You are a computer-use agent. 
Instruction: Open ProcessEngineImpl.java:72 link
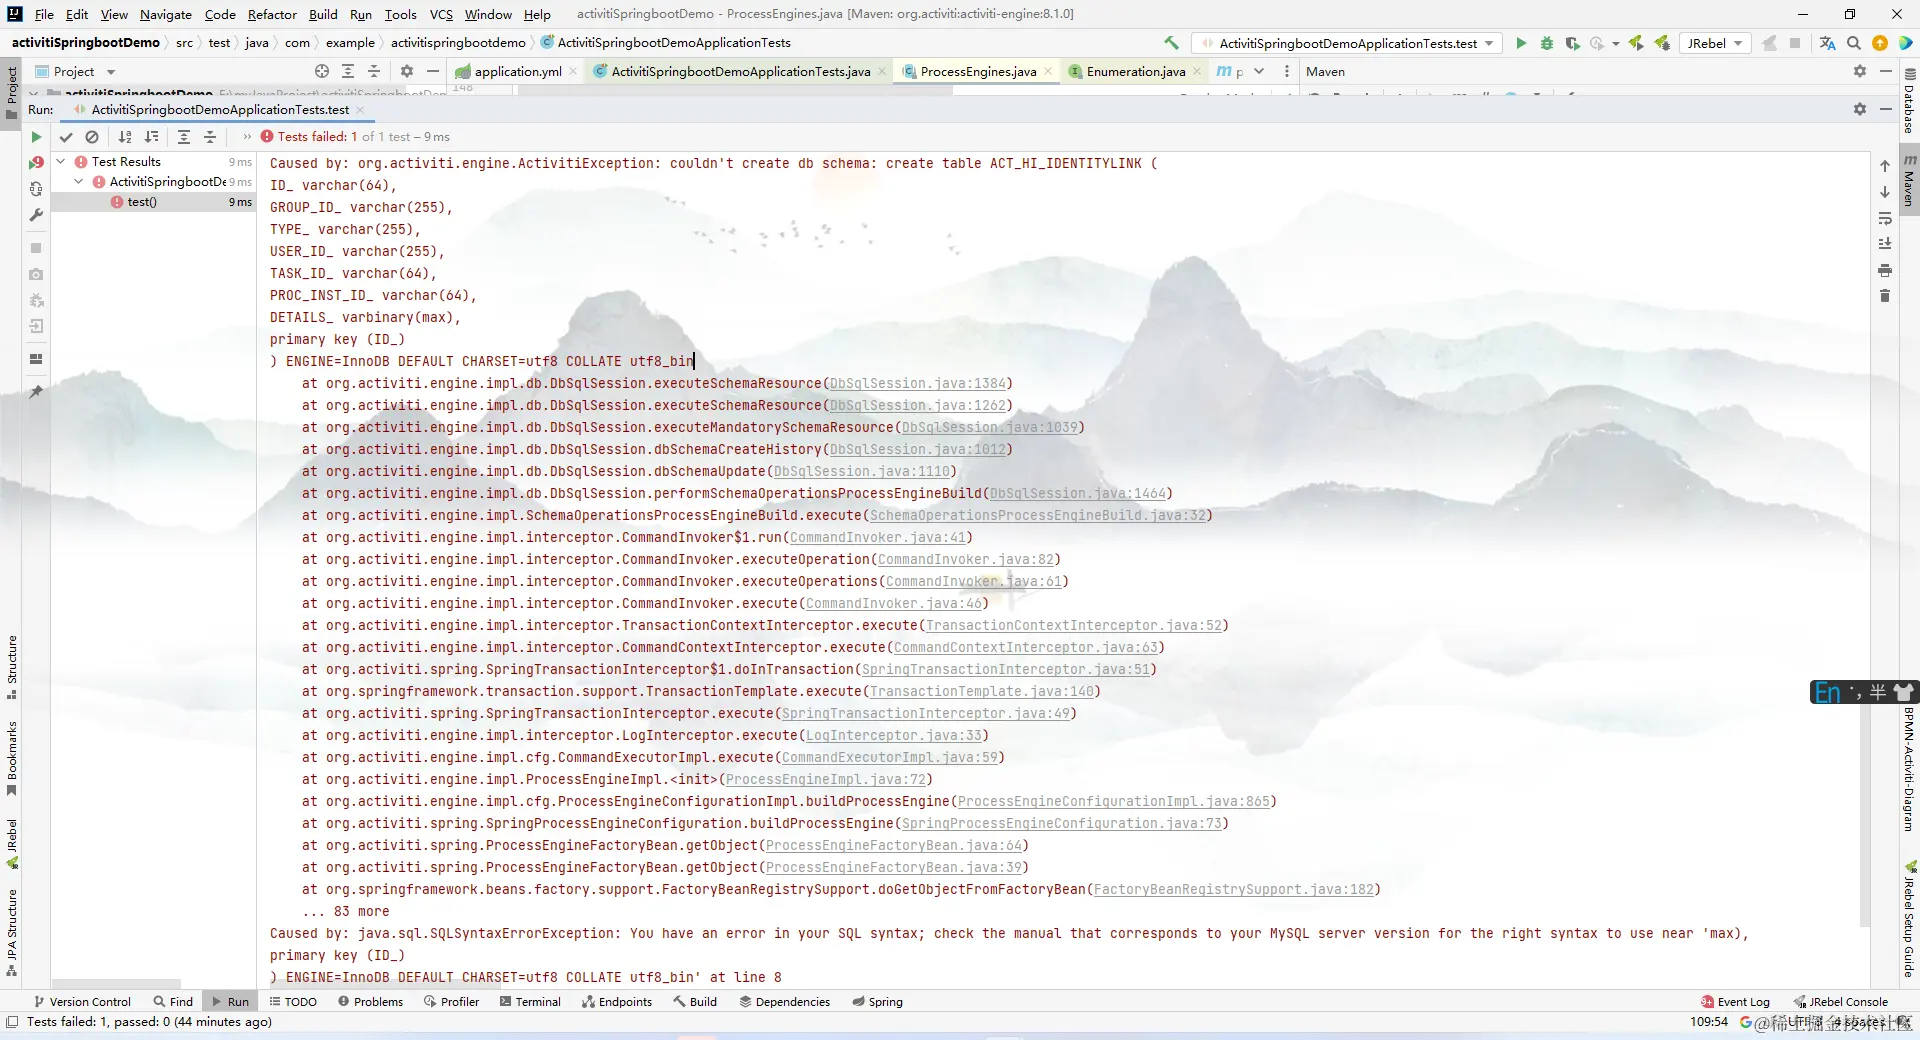(x=825, y=780)
